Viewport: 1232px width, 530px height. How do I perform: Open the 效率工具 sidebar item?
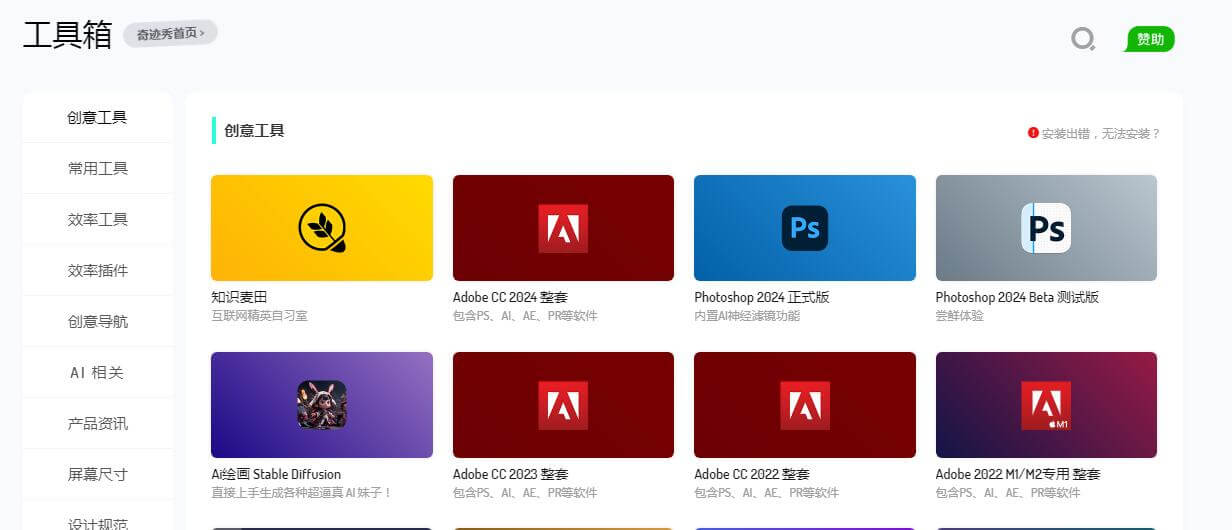97,220
